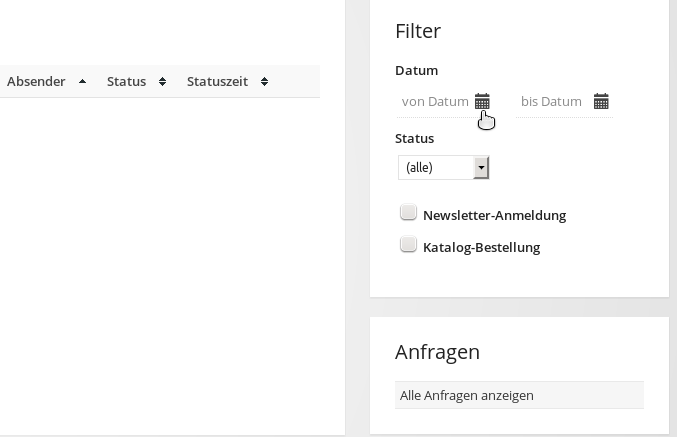Focus the bis Datum input field

(x=551, y=101)
